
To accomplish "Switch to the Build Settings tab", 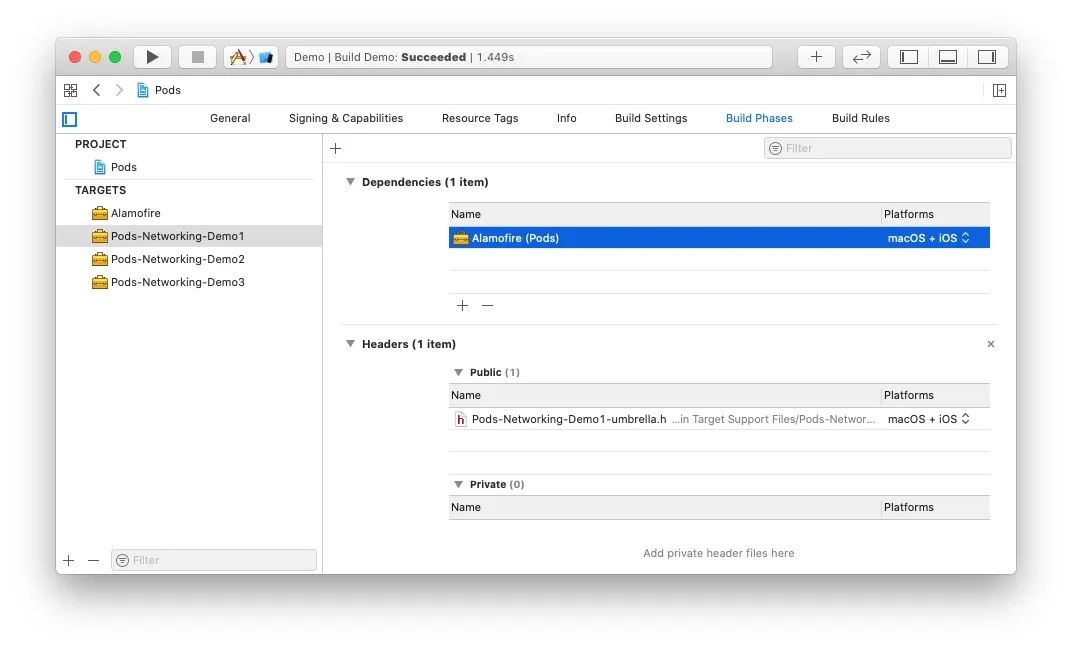I will [x=651, y=118].
